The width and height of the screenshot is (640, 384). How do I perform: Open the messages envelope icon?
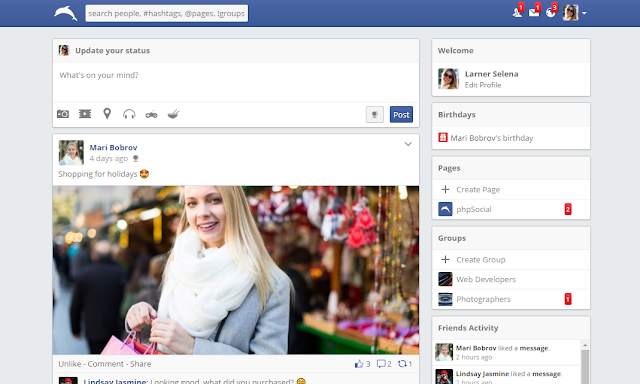pos(534,12)
